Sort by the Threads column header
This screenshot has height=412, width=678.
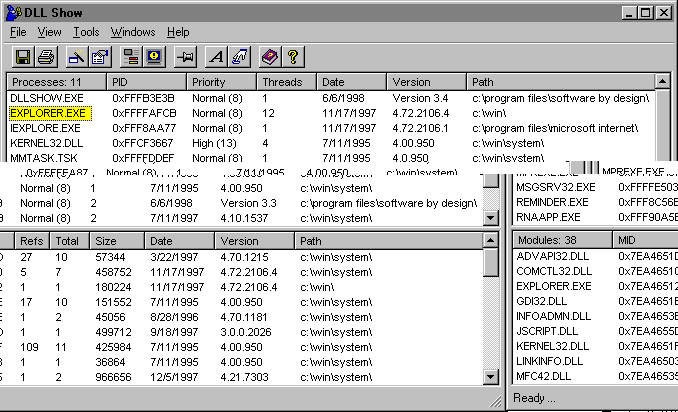(x=287, y=82)
